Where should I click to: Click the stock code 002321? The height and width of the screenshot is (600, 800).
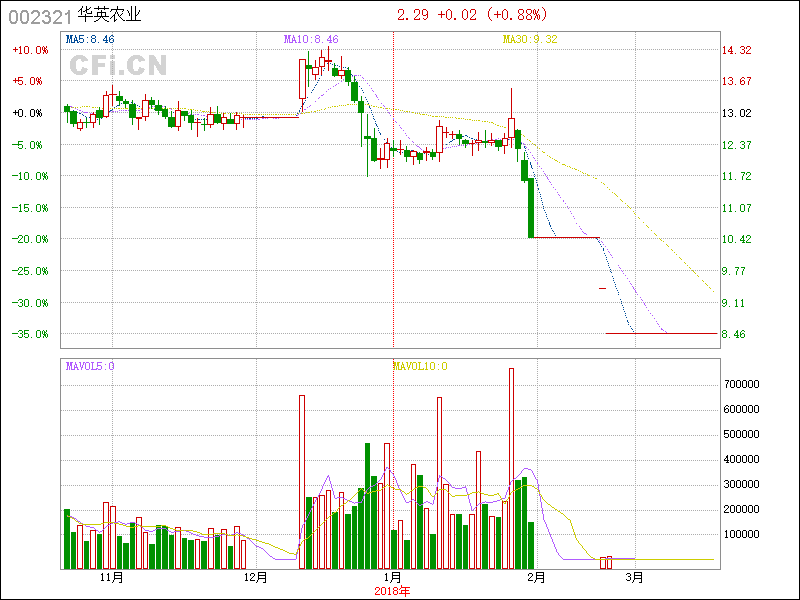[x=39, y=16]
